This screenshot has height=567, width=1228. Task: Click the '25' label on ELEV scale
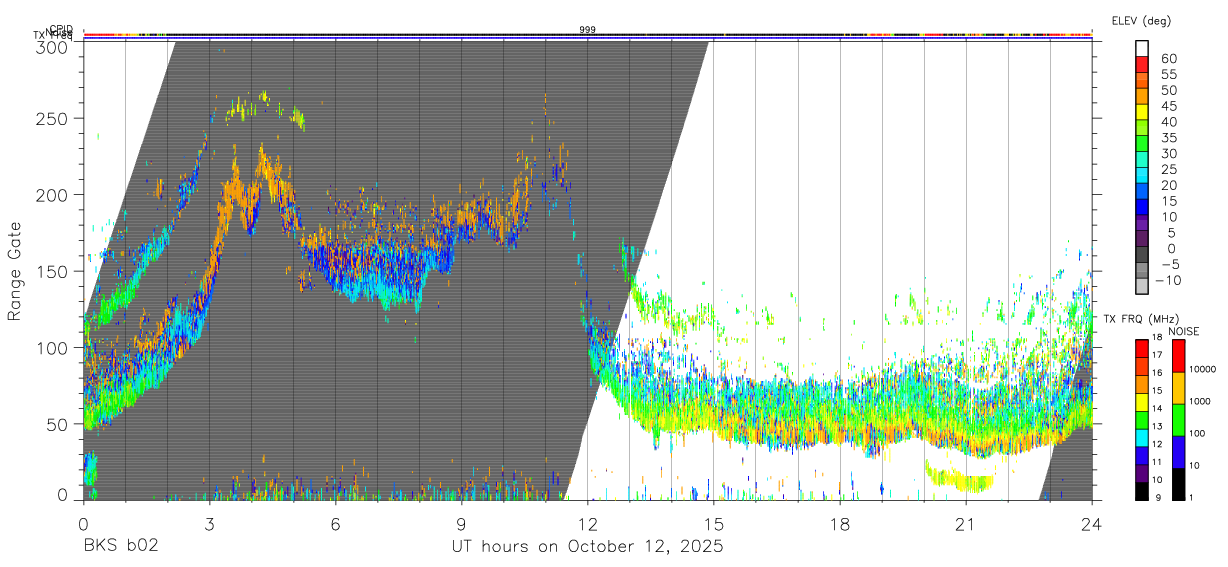[x=1169, y=169]
